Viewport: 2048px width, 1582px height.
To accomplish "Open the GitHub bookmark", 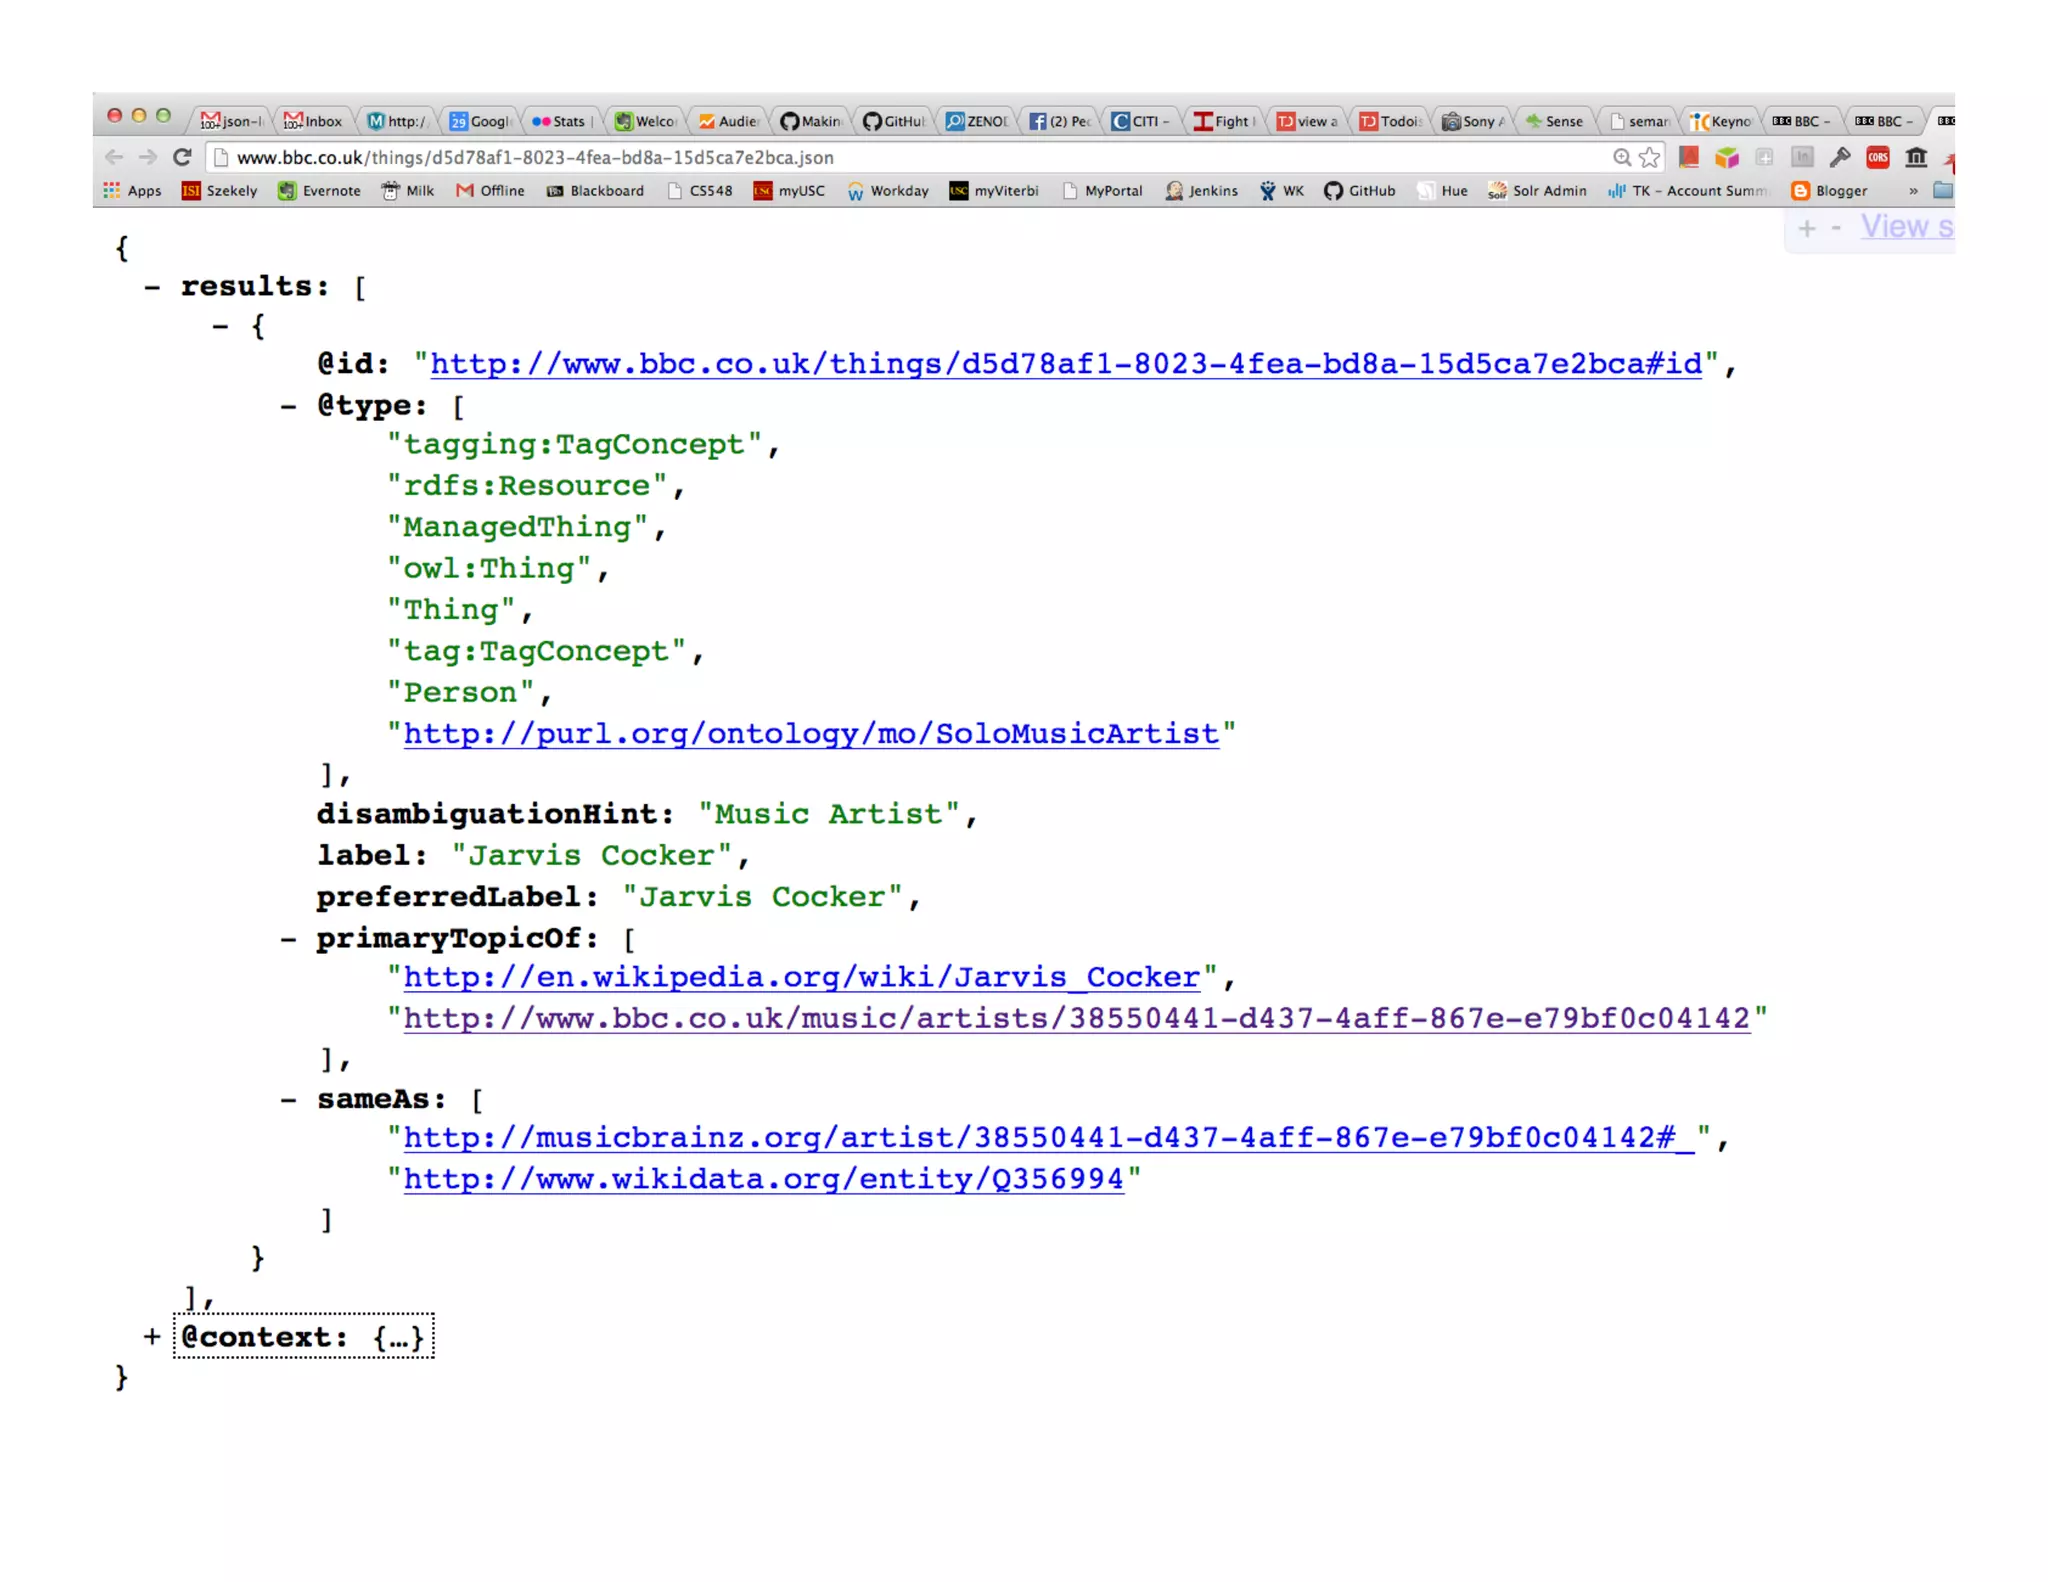I will click(x=1359, y=190).
